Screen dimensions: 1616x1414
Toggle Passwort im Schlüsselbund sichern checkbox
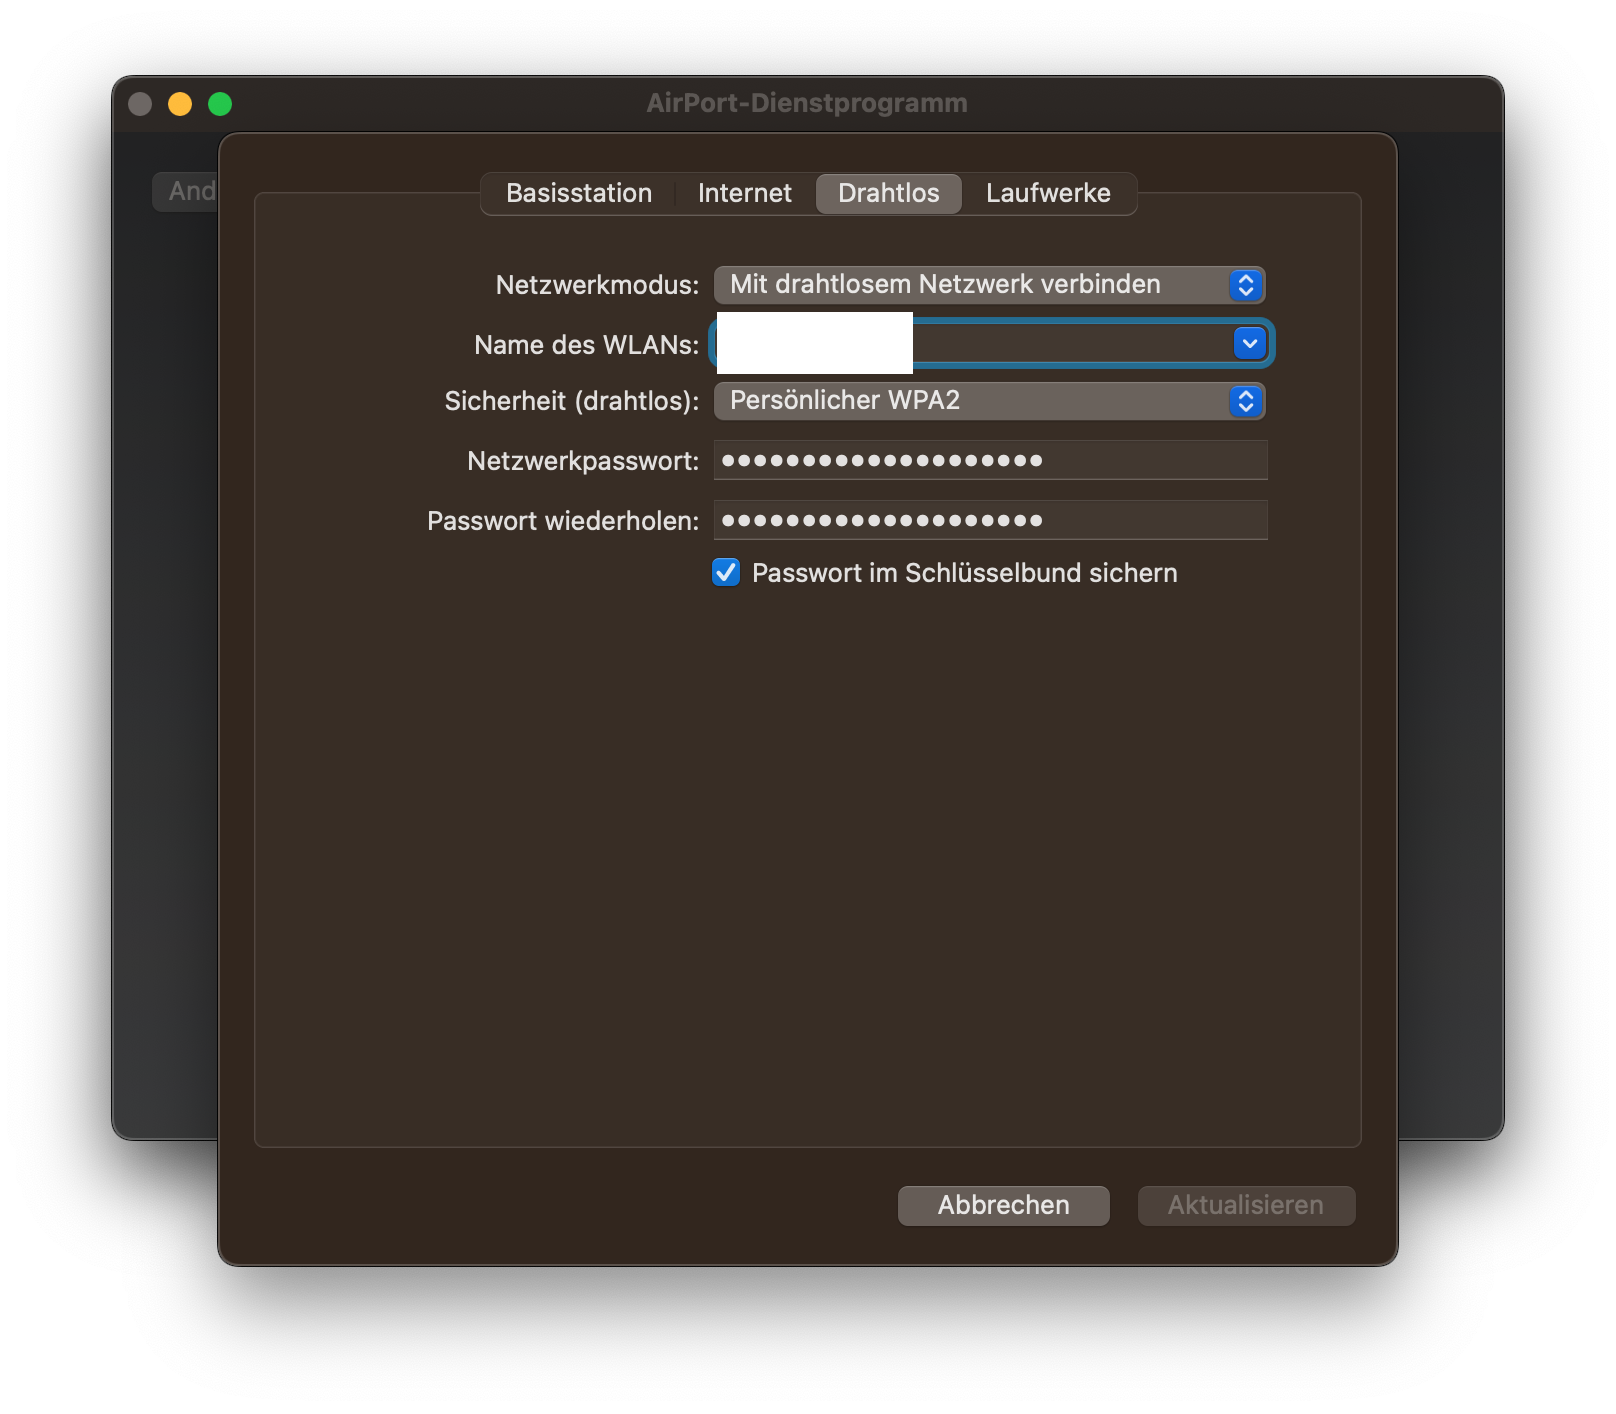(x=726, y=572)
